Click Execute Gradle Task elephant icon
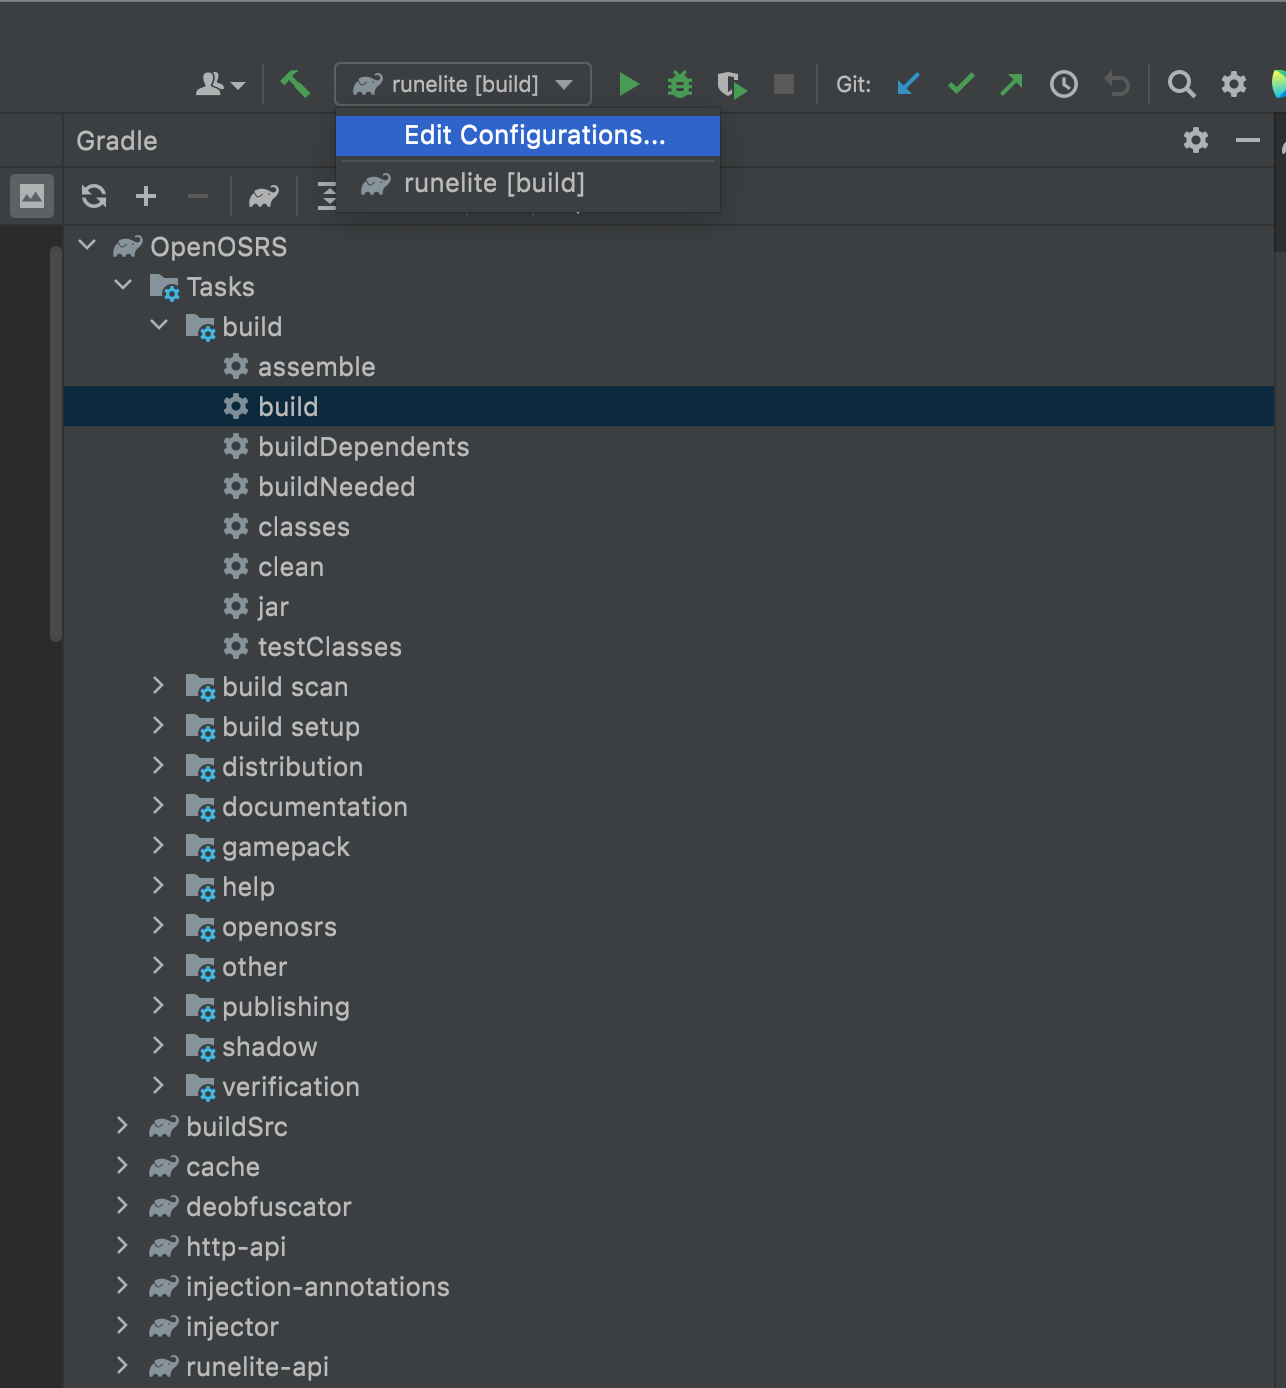The width and height of the screenshot is (1286, 1388). coord(264,196)
